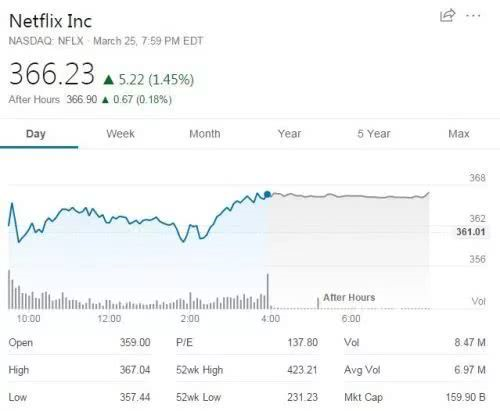This screenshot has width=500, height=411.
Task: Click the Mkt Cap value 159.90 B
Action: [466, 397]
